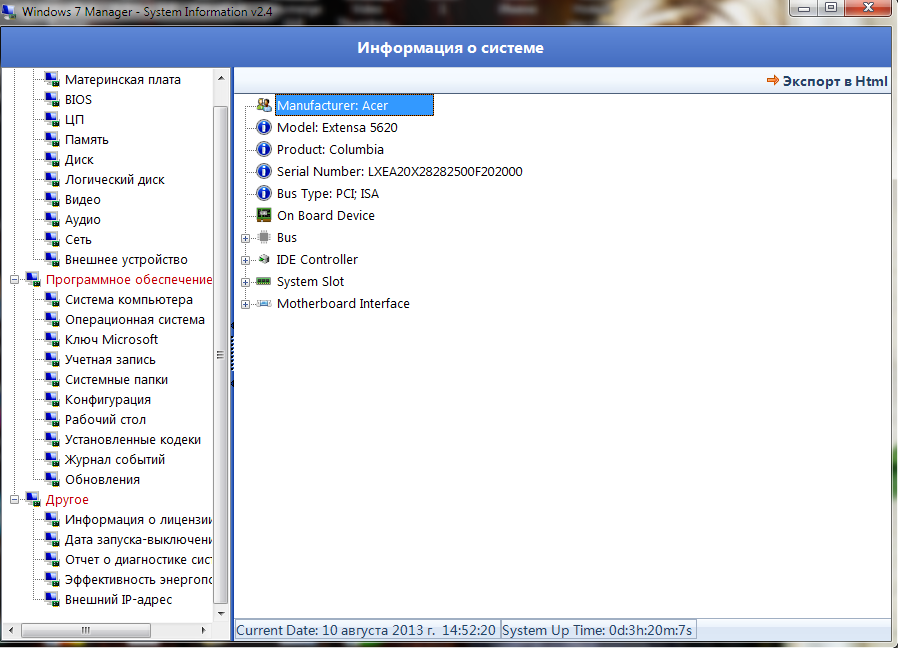Screen dimensions: 898x648
Task: Click the info icon beside Model
Action: coord(263,127)
